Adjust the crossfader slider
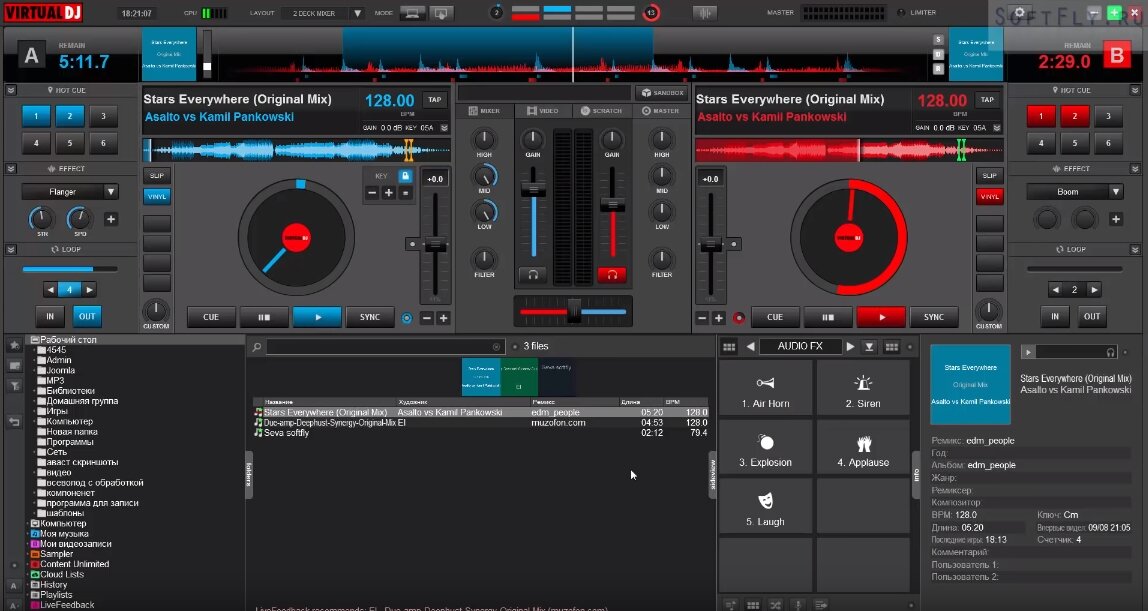 coord(574,311)
